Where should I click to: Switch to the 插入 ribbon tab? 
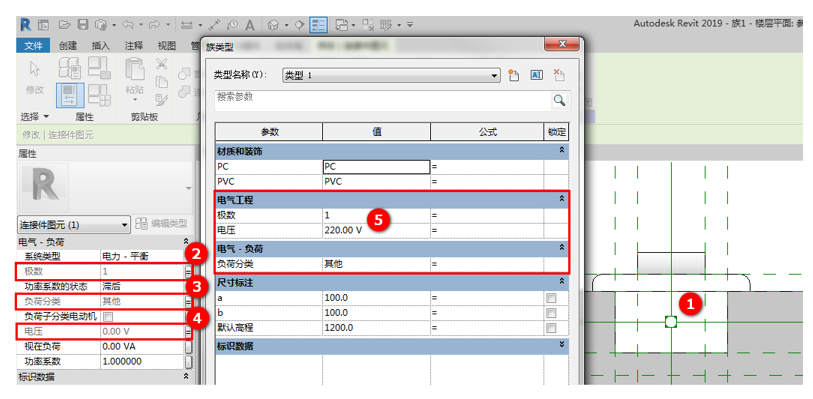[x=101, y=46]
